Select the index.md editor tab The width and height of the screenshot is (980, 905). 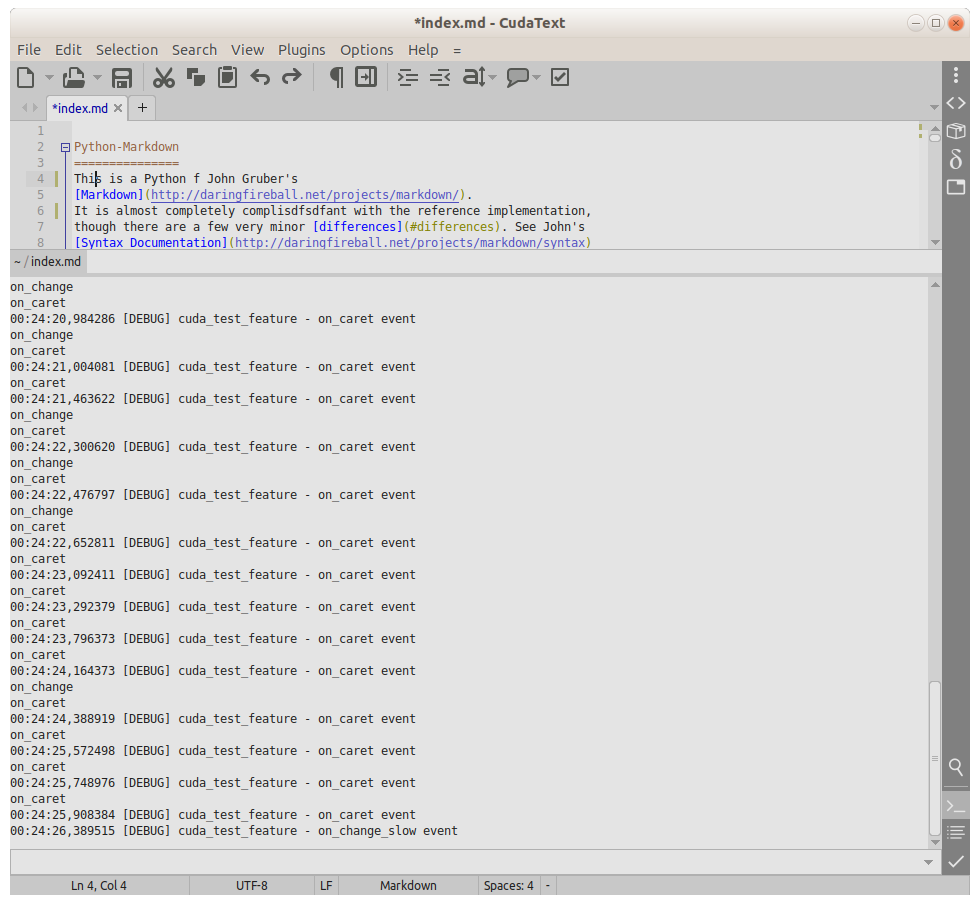pos(80,107)
